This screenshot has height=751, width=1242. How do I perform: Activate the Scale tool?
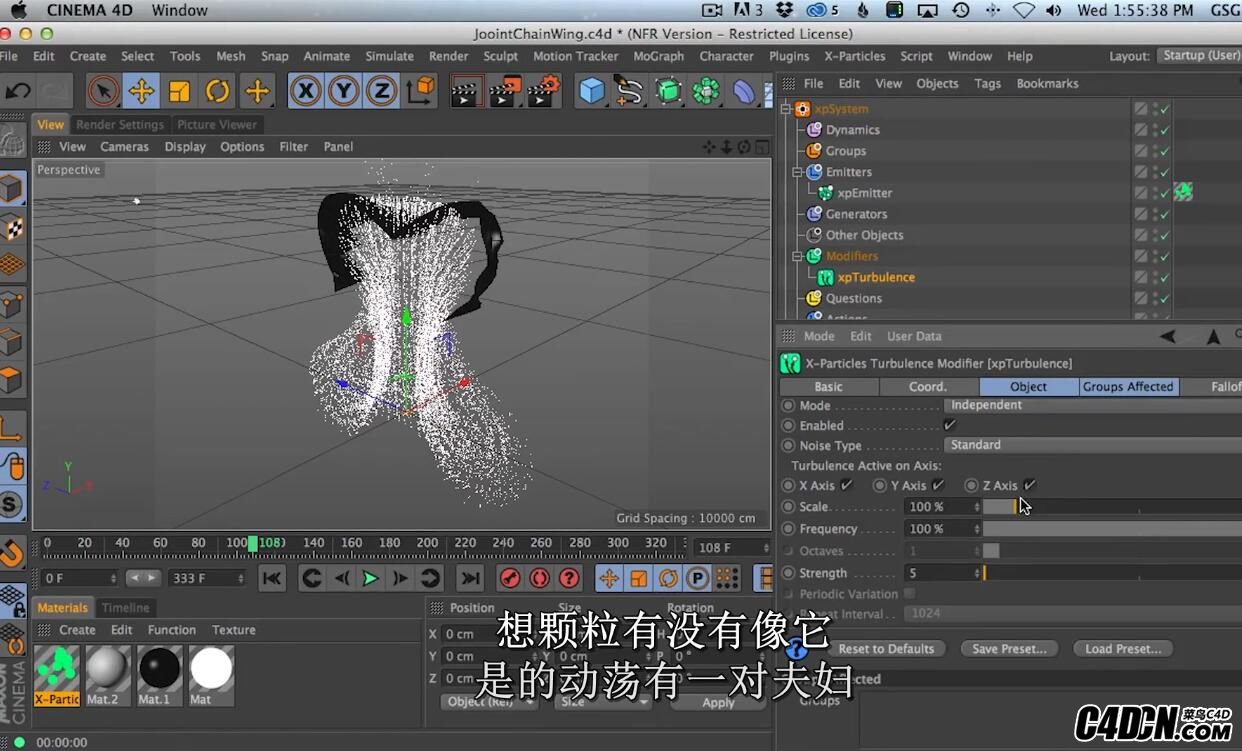click(180, 92)
